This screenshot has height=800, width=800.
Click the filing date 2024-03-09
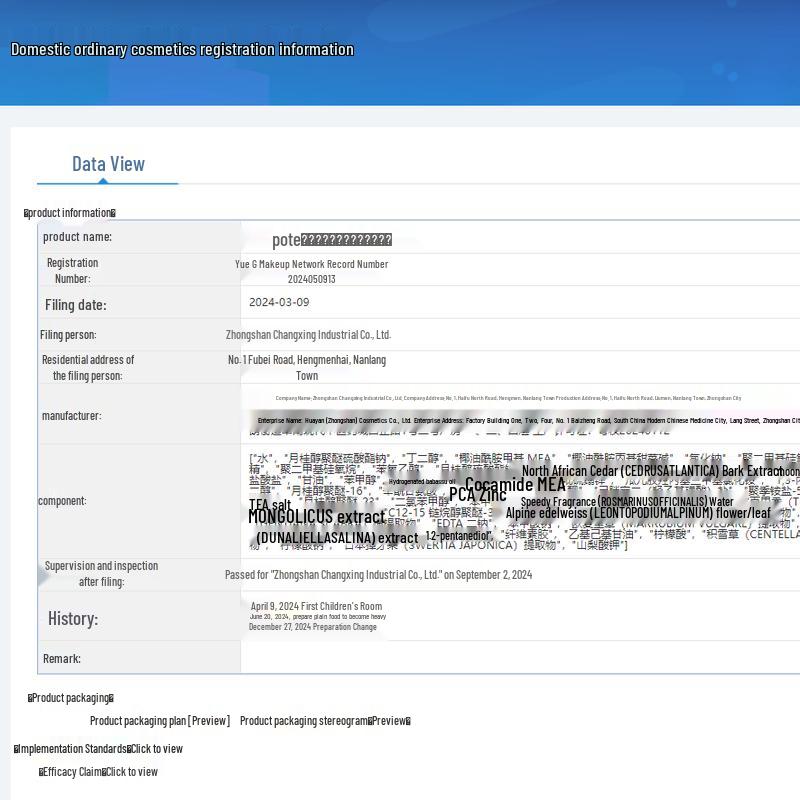tap(279, 303)
